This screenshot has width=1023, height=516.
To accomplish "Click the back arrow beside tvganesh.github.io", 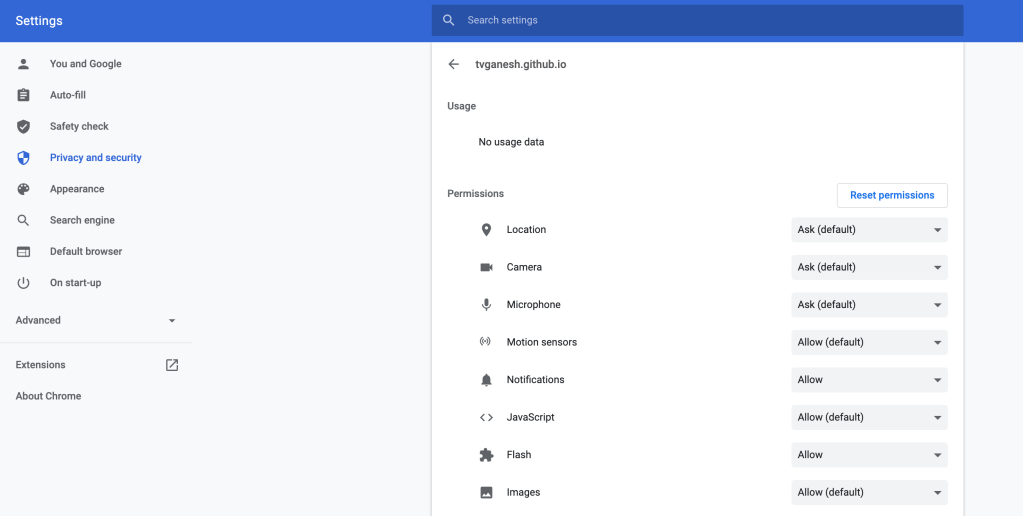I will pos(454,64).
